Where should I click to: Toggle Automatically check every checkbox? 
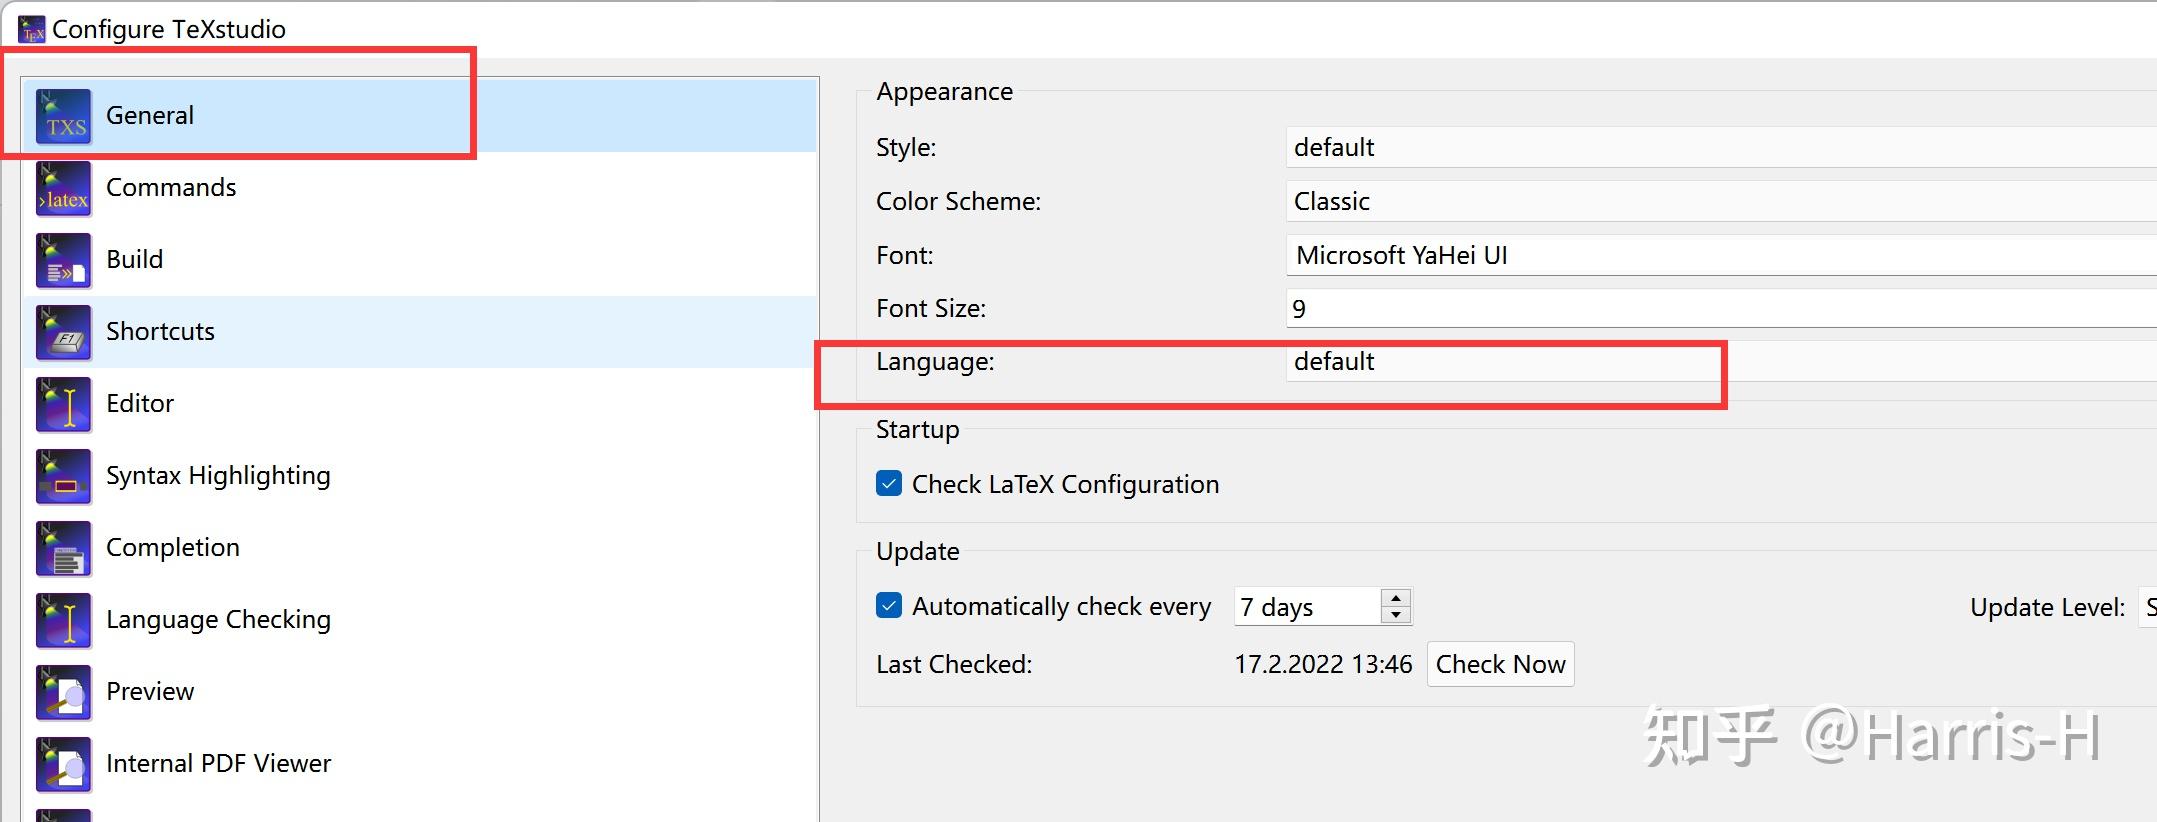889,606
